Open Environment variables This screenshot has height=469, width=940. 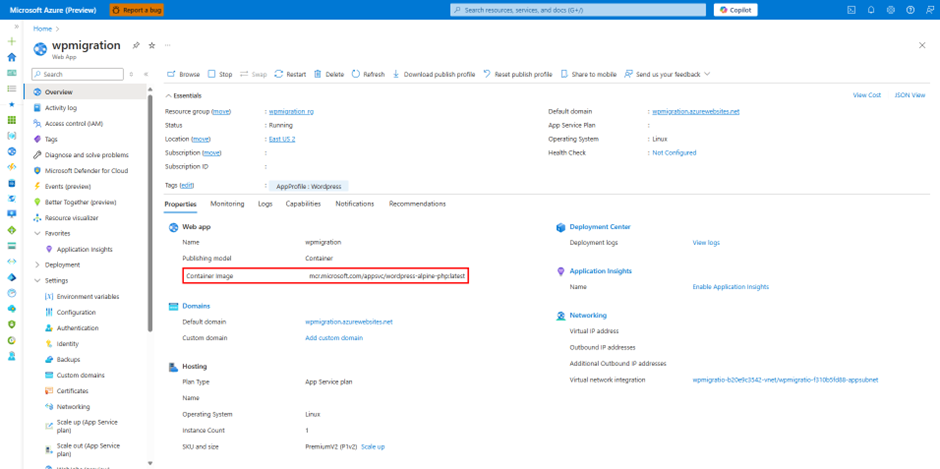click(x=89, y=297)
